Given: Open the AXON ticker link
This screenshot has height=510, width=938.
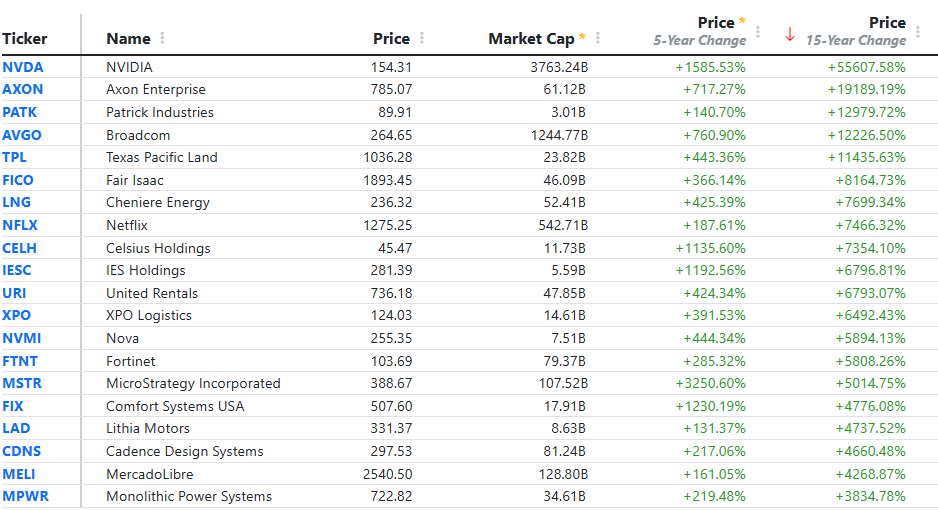Looking at the screenshot, I should point(23,90).
